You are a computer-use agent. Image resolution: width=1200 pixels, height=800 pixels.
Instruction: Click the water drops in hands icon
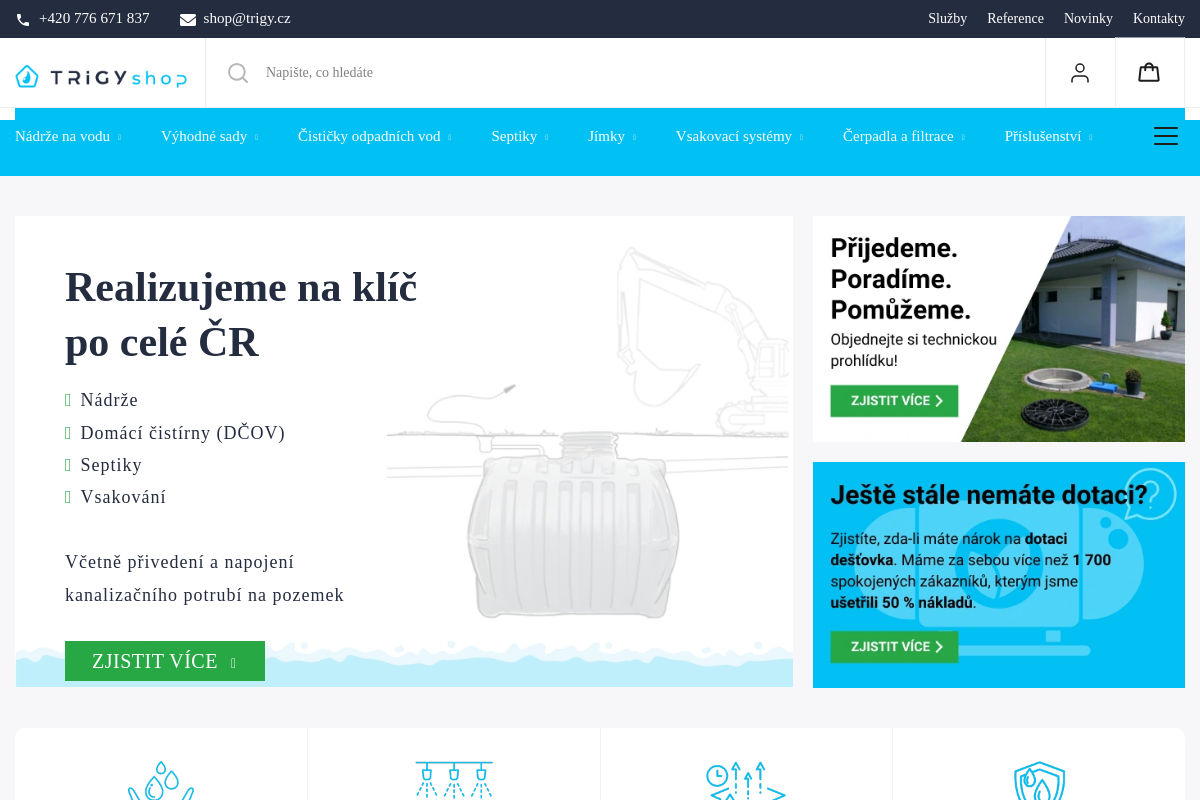click(x=160, y=781)
